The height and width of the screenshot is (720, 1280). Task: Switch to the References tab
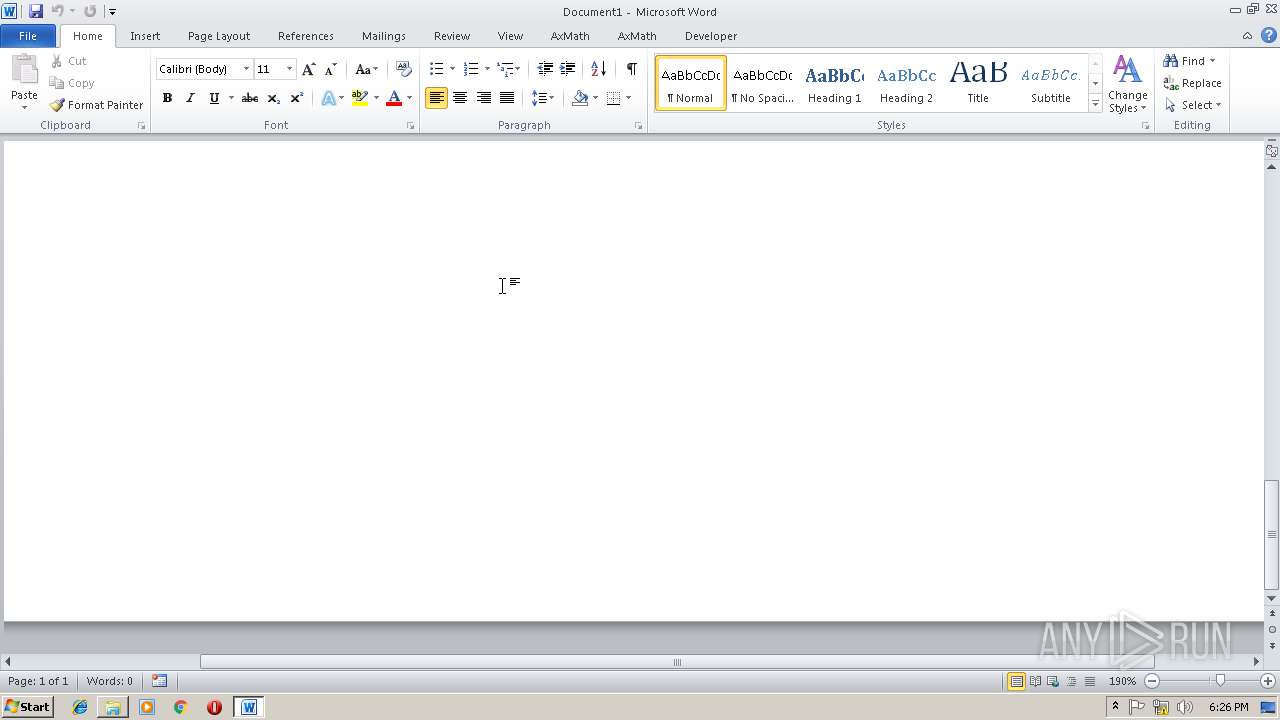coord(306,36)
